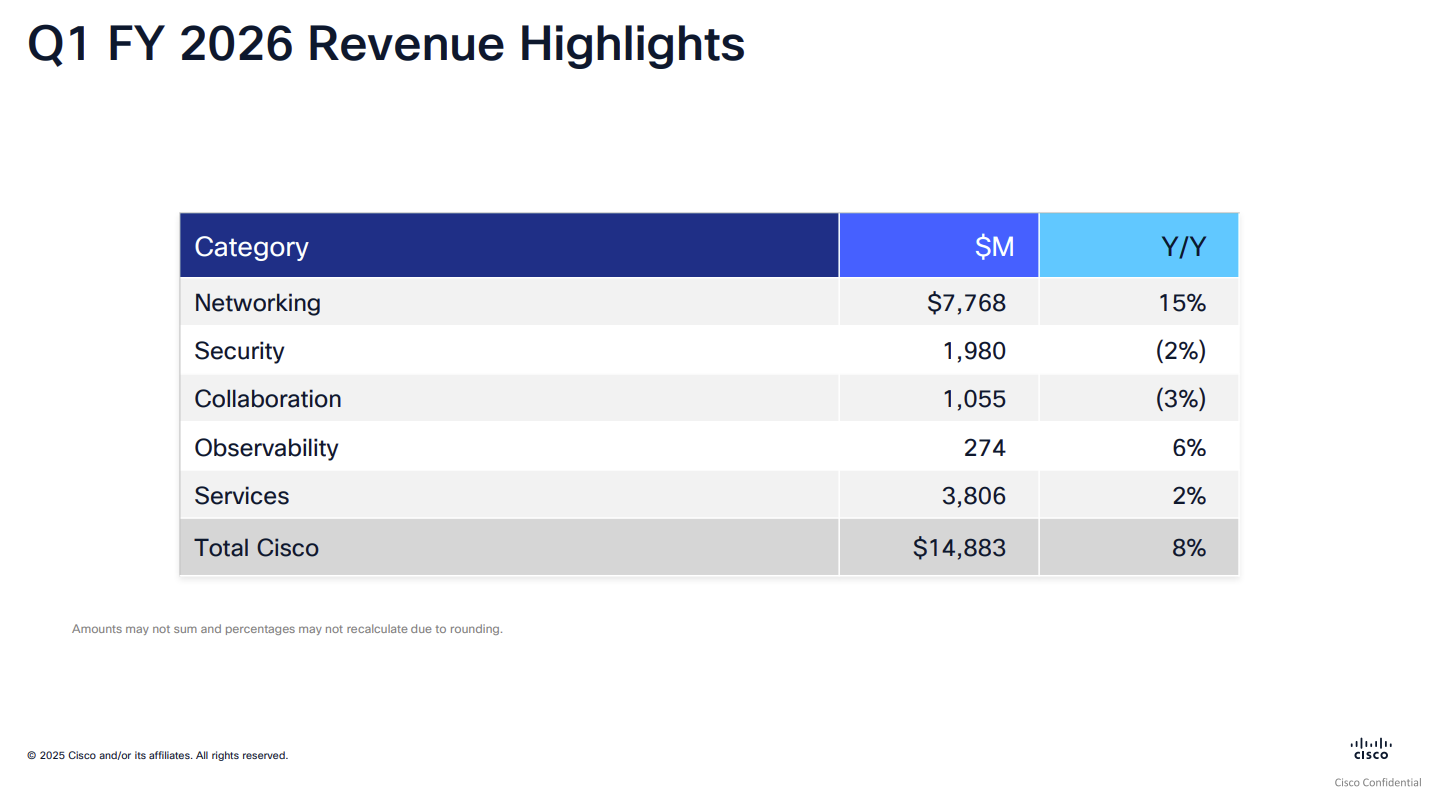Click the Category column header
1429x793 pixels.
251,247
